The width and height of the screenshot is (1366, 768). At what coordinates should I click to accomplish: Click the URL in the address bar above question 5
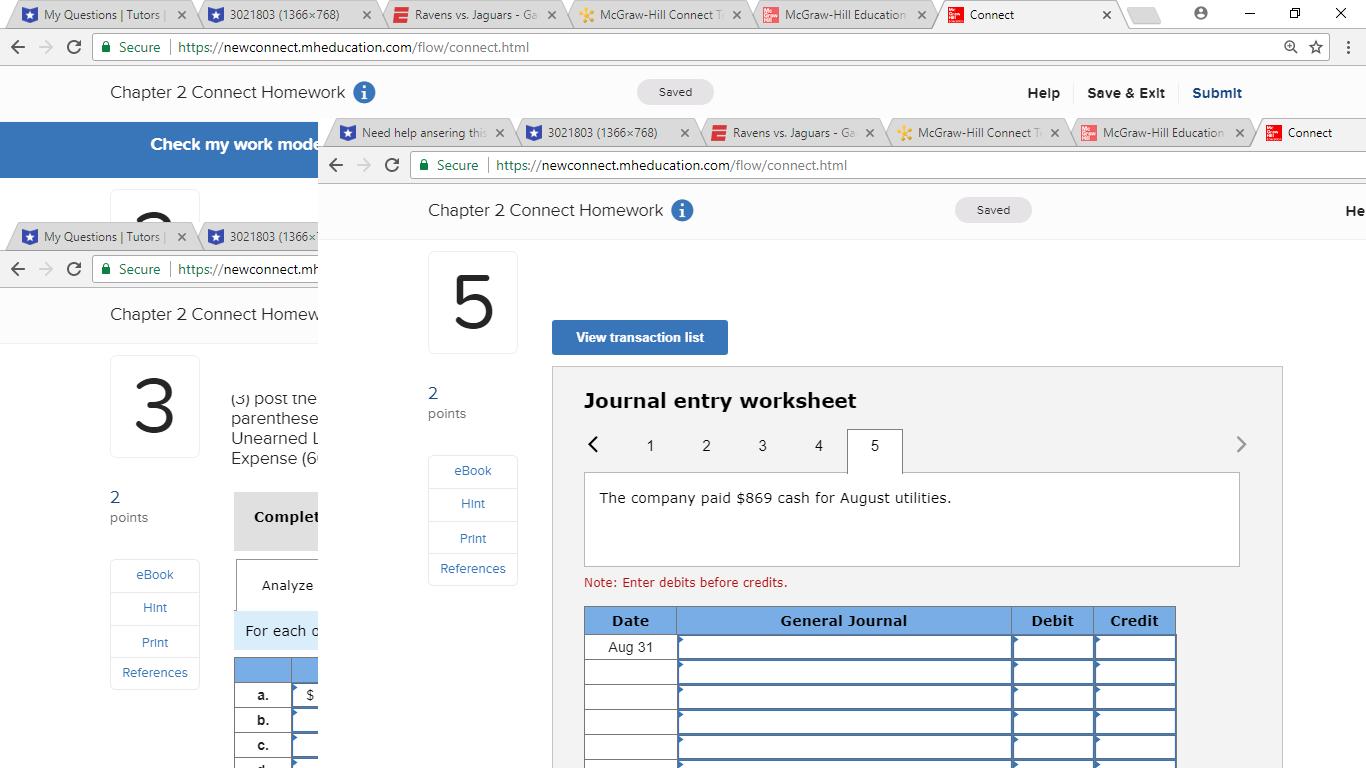pyautogui.click(x=671, y=165)
